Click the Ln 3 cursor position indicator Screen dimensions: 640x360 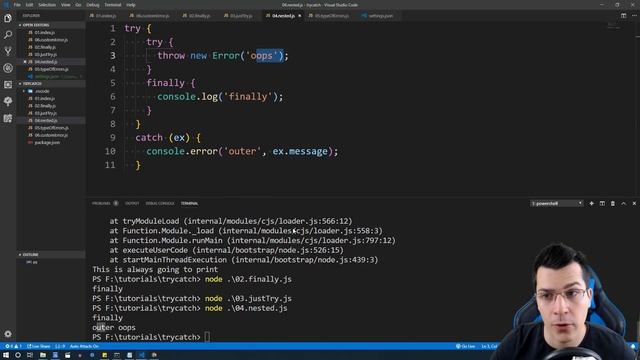click(x=489, y=346)
